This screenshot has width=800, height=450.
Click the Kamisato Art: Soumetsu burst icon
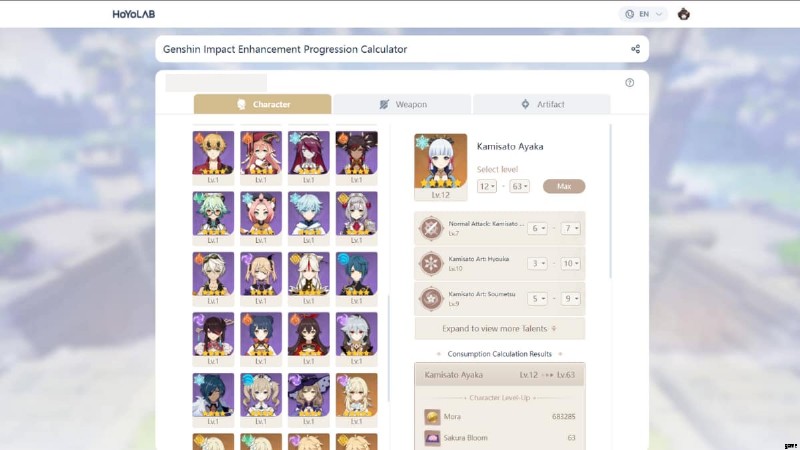[x=431, y=298]
